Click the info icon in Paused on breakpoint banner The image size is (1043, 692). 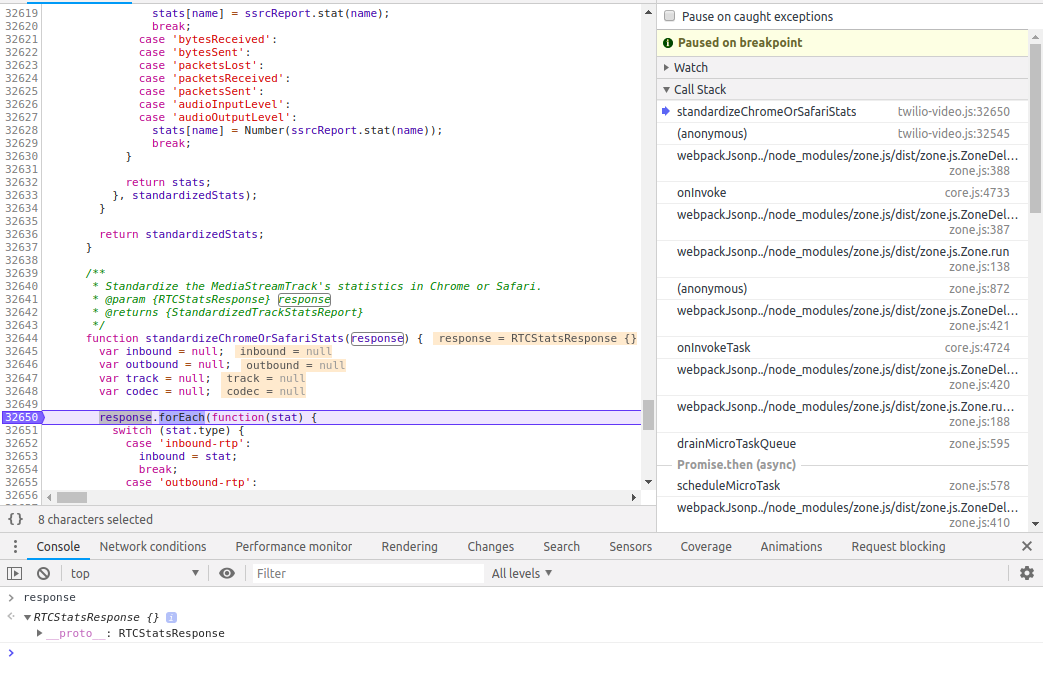668,43
